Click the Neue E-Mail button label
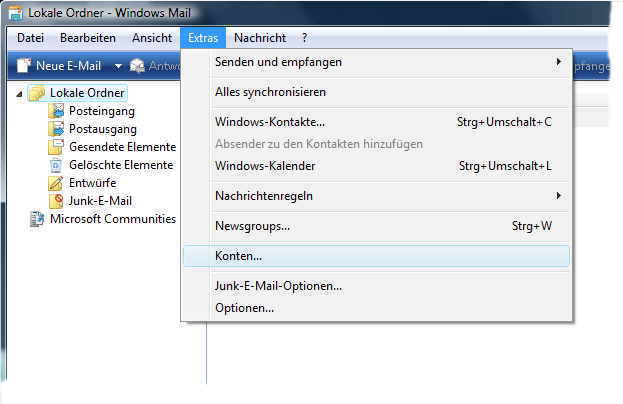Image resolution: width=623 pixels, height=404 pixels. (68, 66)
